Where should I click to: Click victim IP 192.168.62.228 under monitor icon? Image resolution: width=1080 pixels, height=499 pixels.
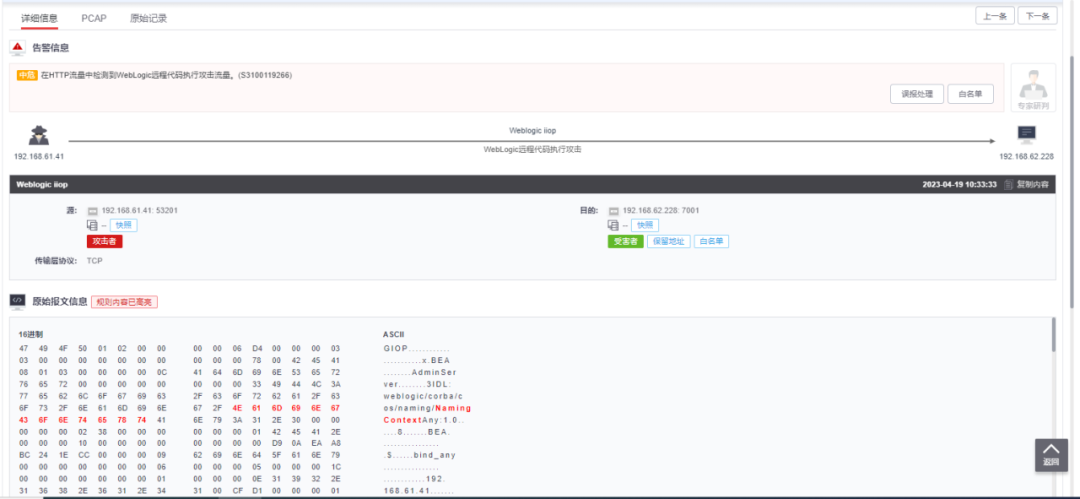[1026, 156]
